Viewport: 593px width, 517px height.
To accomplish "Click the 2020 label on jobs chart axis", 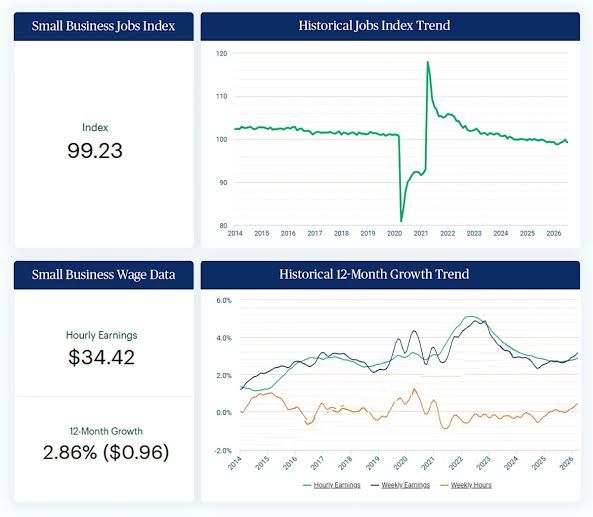I will (394, 234).
